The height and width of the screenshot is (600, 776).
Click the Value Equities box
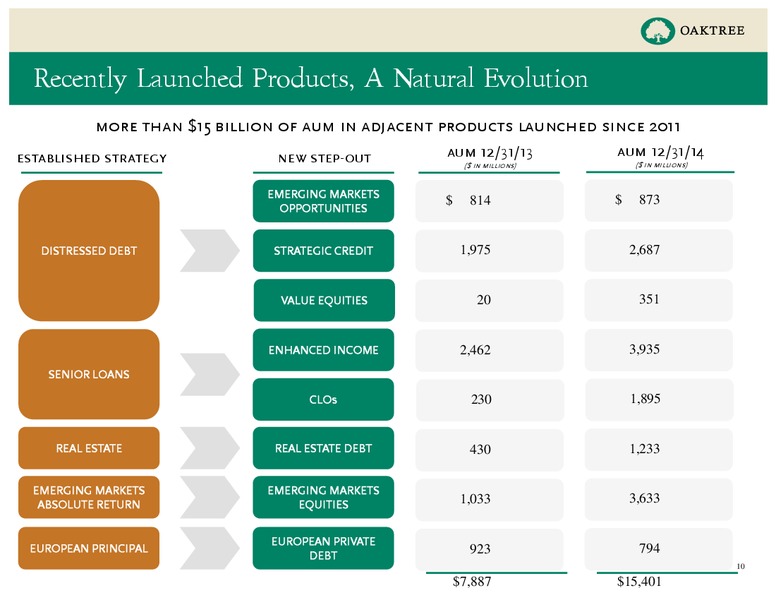click(324, 300)
